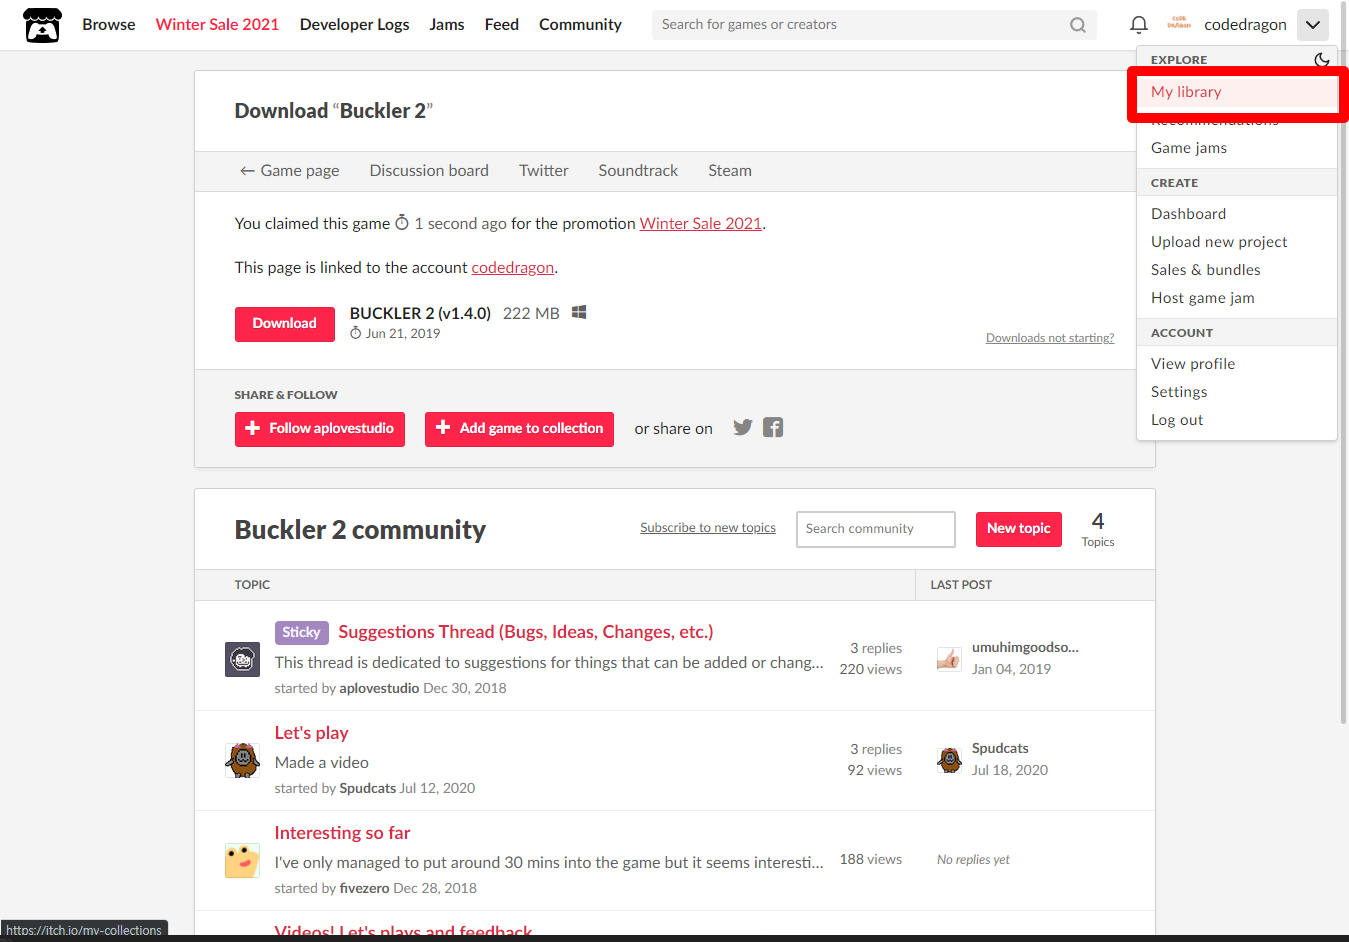Viewport: 1349px width, 942px height.
Task: Open Soundtrack tab link
Action: coord(638,171)
